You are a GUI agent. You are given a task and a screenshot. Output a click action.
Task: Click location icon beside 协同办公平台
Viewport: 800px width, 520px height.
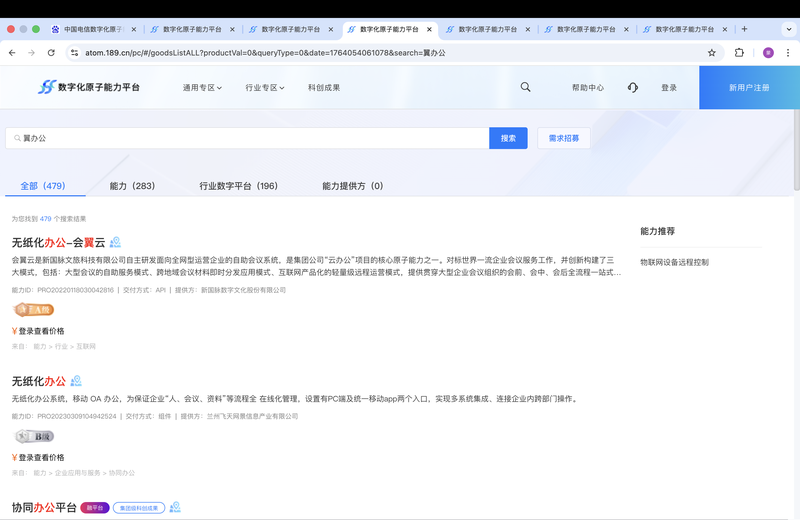coord(175,507)
